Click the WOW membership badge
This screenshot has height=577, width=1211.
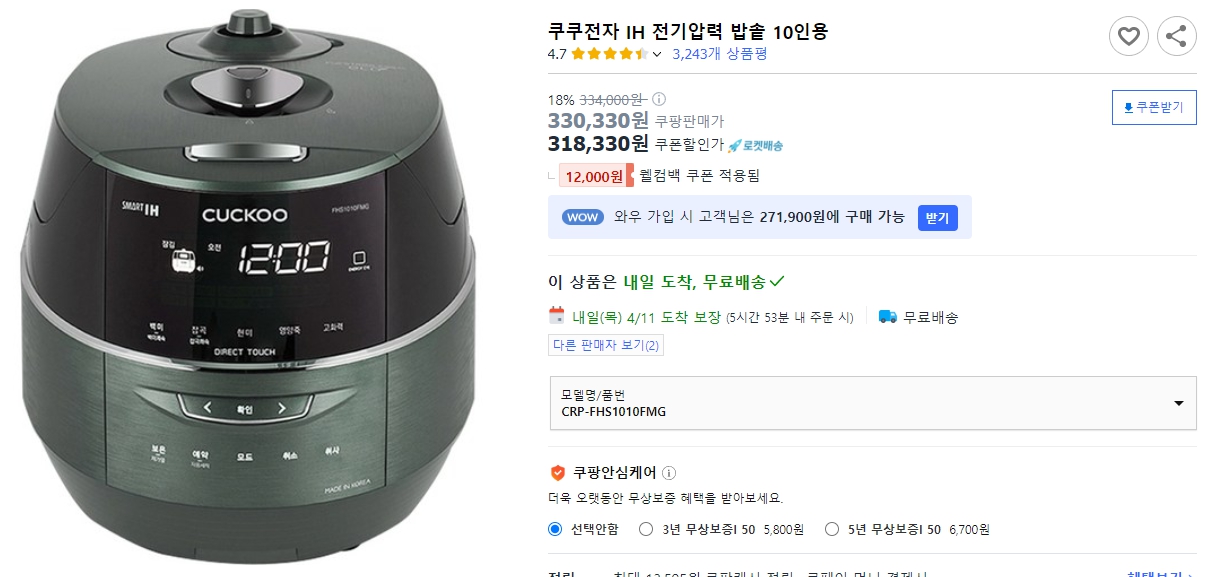(x=582, y=217)
